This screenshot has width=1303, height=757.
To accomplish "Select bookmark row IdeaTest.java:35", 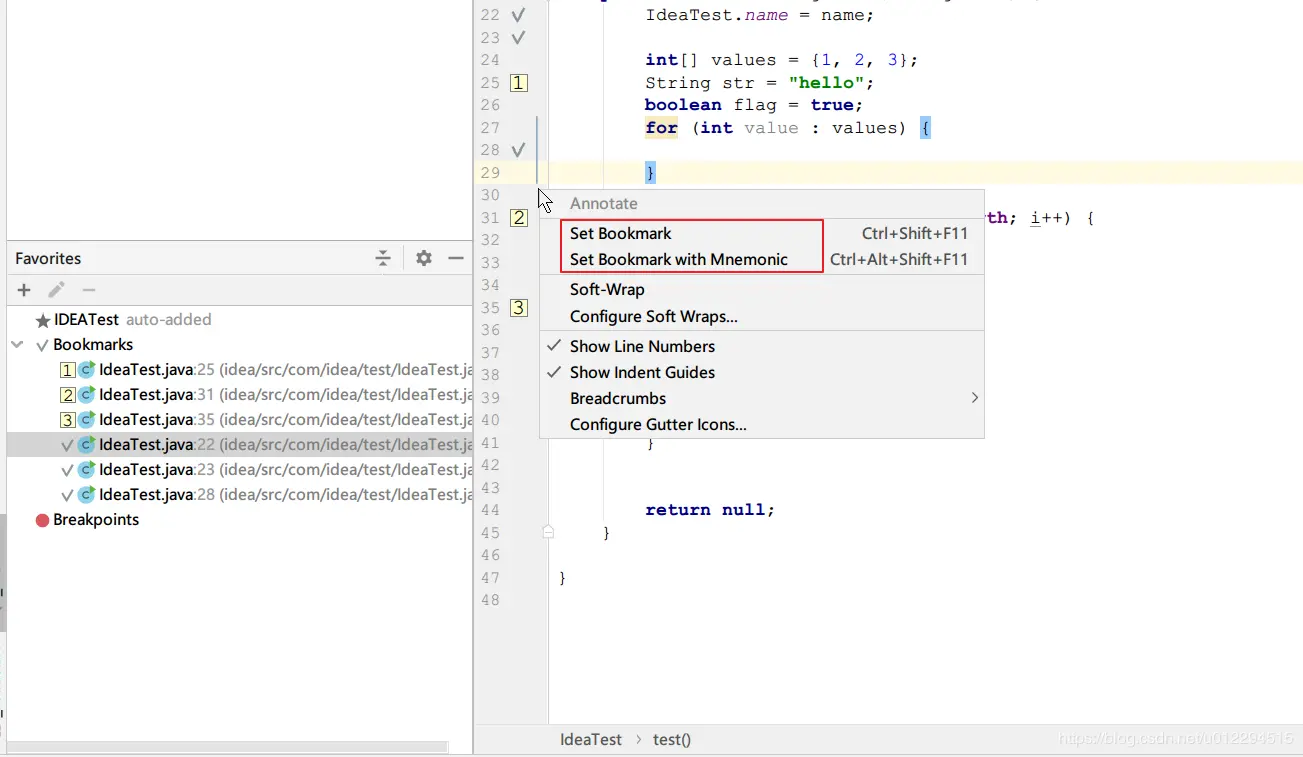I will click(x=240, y=420).
